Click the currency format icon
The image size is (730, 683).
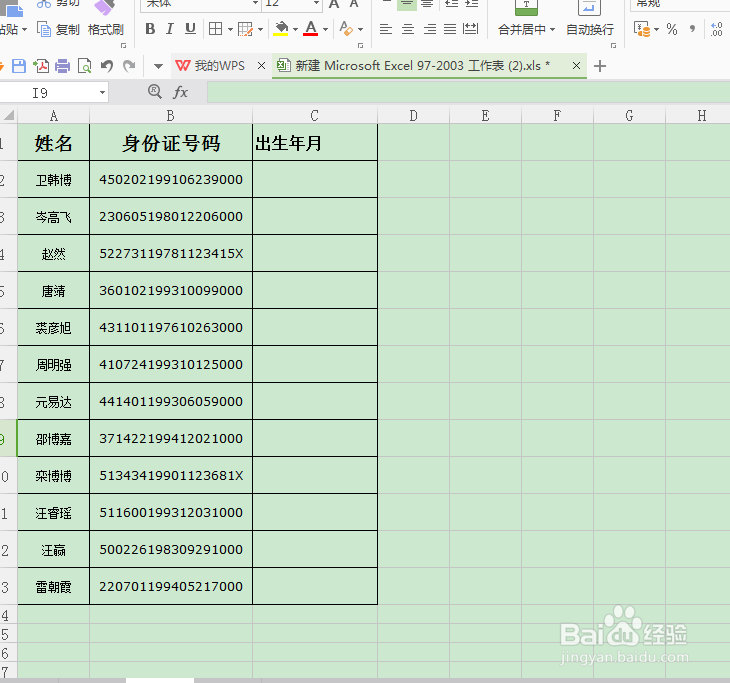pyautogui.click(x=642, y=29)
